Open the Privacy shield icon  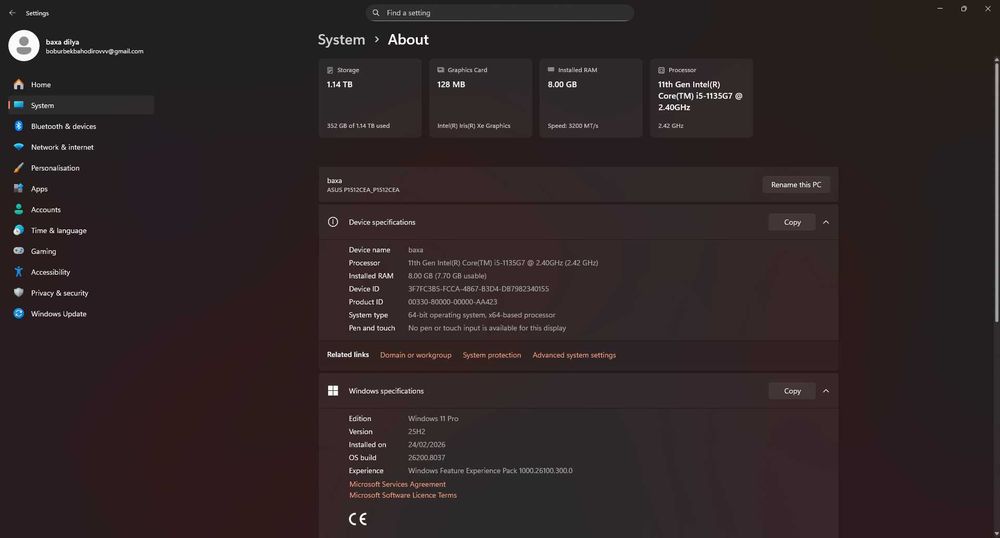pos(18,293)
